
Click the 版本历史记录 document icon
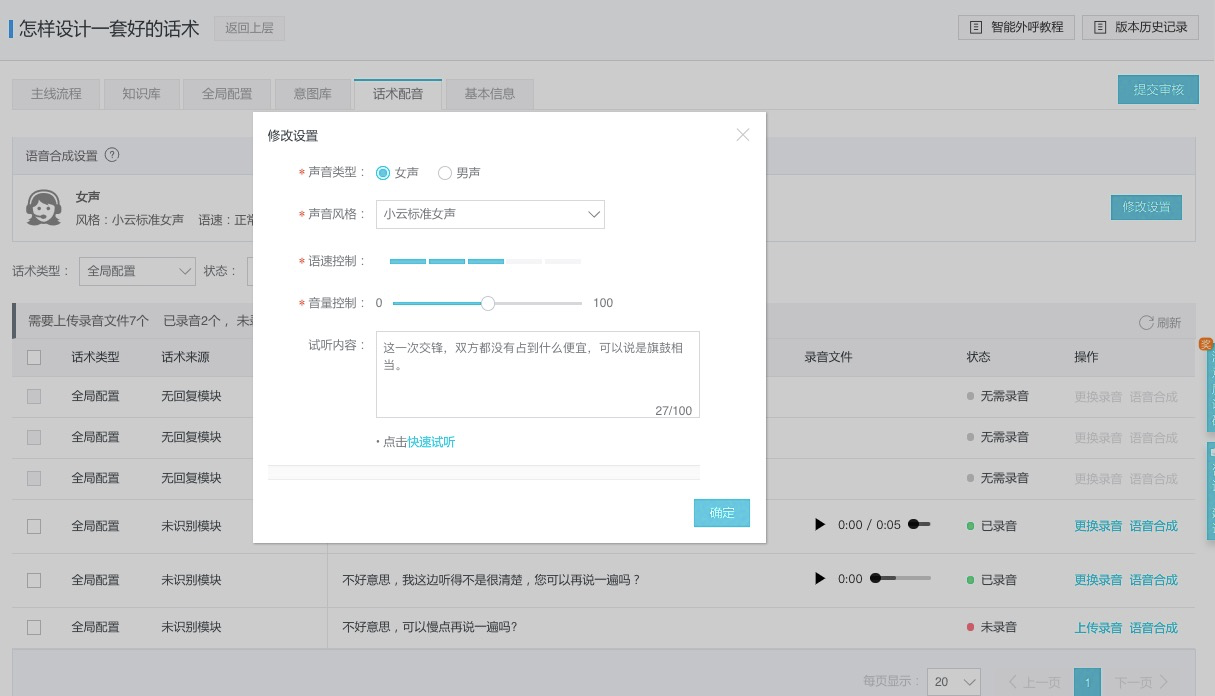click(1100, 27)
